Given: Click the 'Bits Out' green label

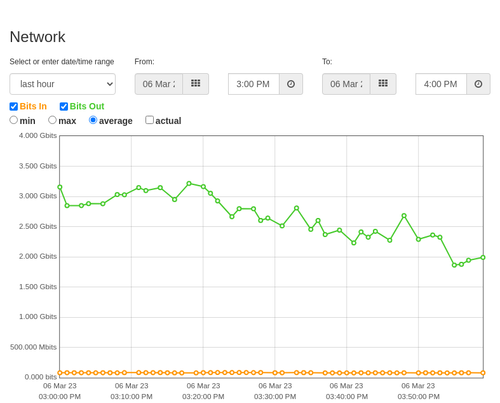Looking at the screenshot, I should (x=87, y=106).
